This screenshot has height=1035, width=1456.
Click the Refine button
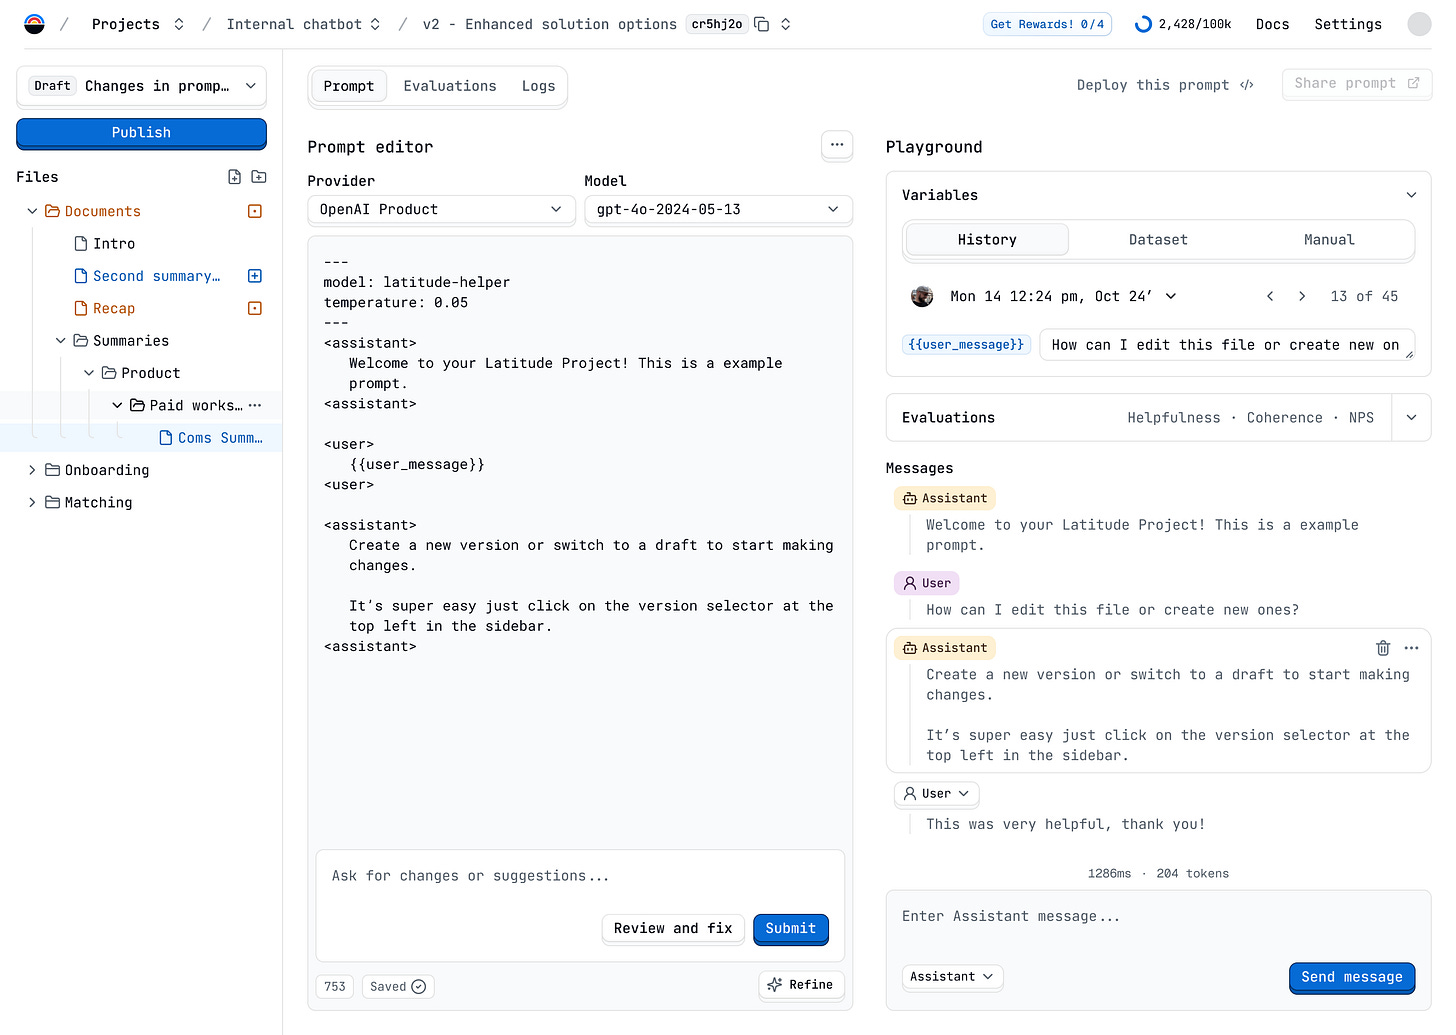[801, 985]
